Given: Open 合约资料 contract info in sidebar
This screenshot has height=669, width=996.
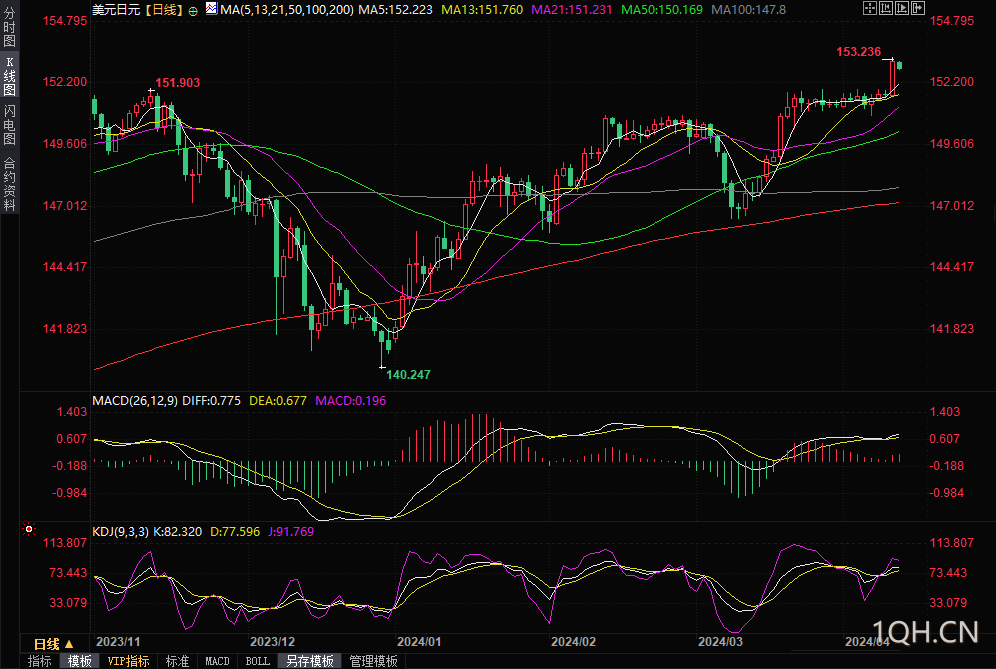Looking at the screenshot, I should [x=9, y=184].
